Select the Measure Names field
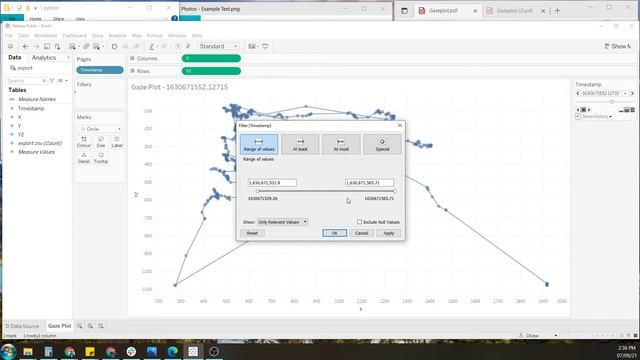Screen dimensions: 640x360 [37, 99]
